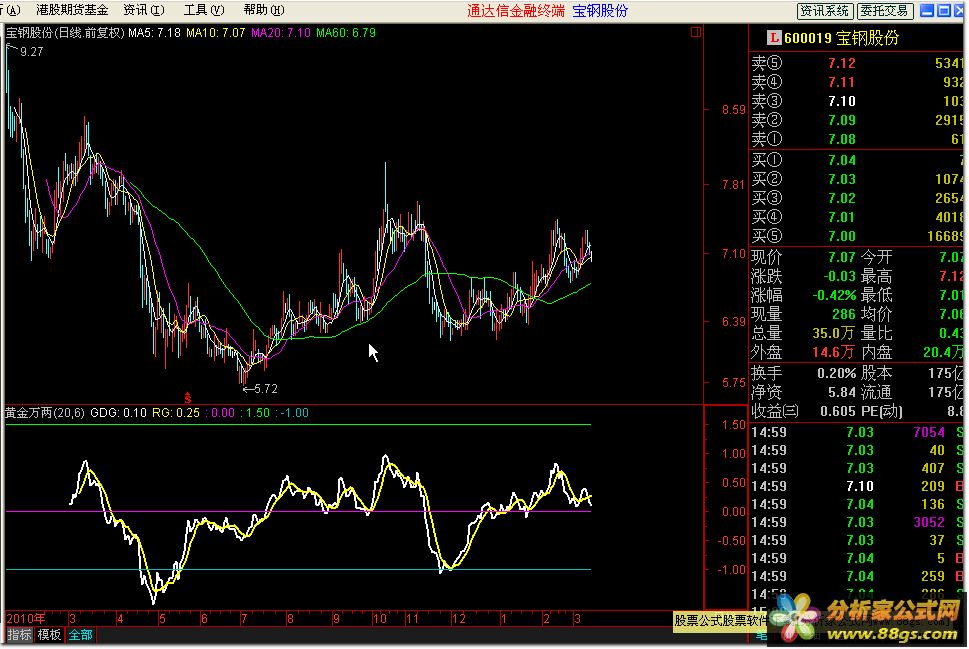Viewport: 969px width, 649px height.
Task: Click the 8.59 price axis label
Action: pyautogui.click(x=734, y=110)
